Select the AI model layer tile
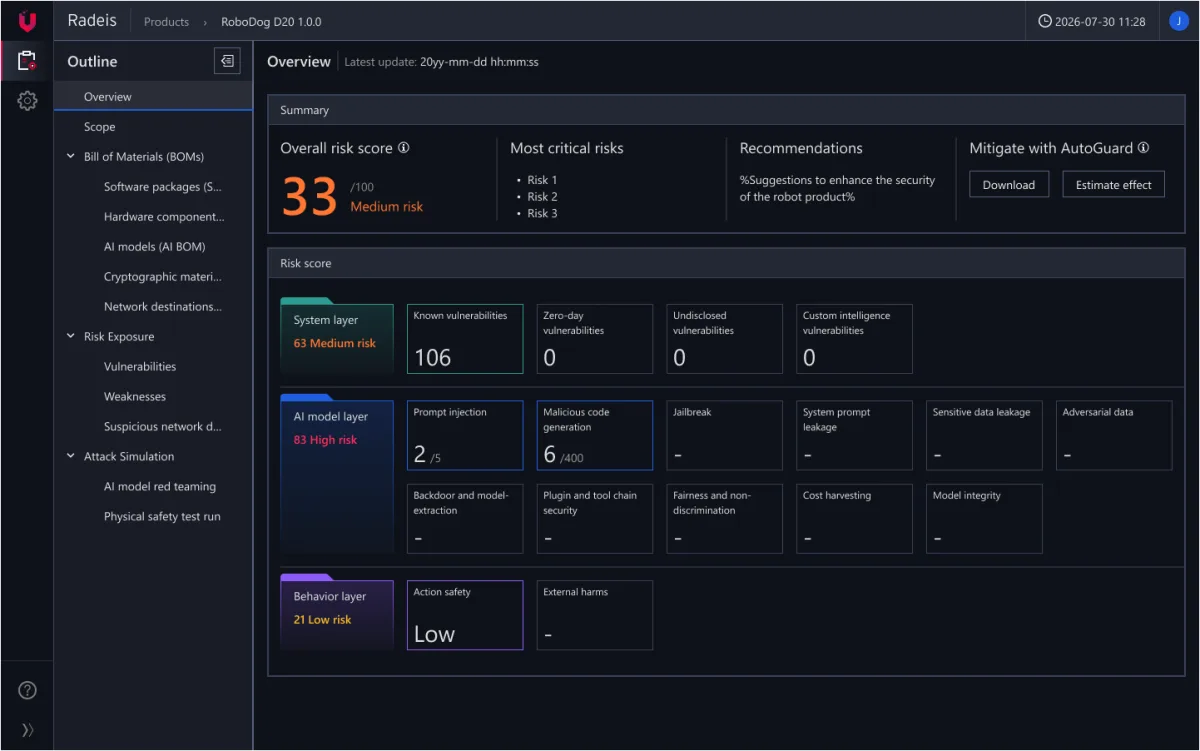 pyautogui.click(x=337, y=473)
